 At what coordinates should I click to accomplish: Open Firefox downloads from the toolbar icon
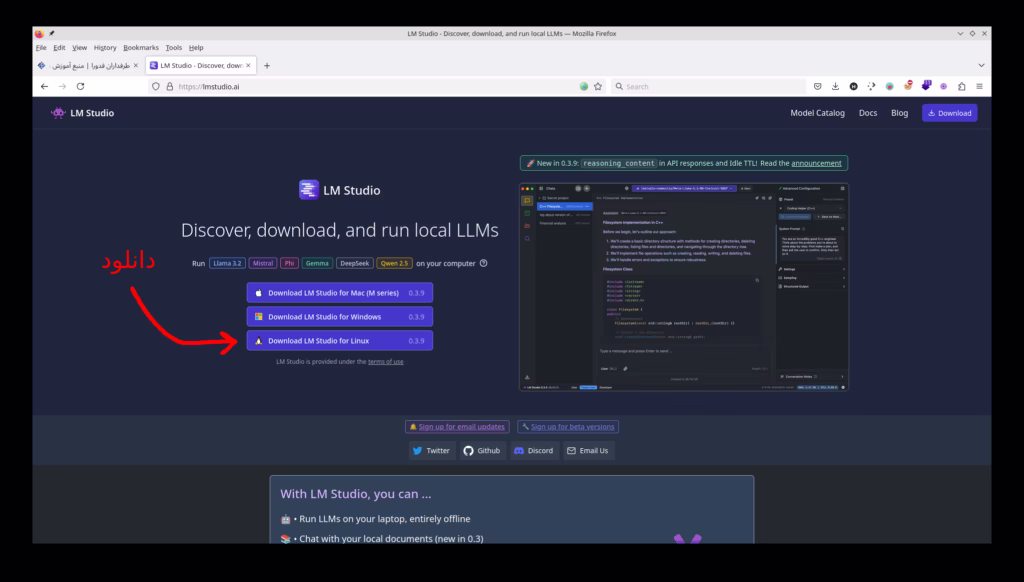[838, 86]
